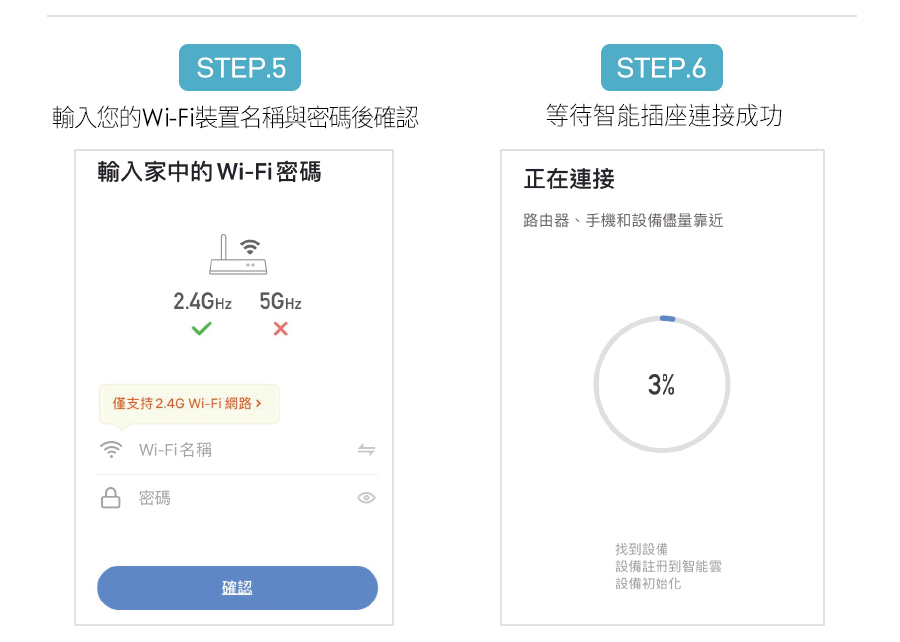Click the red X under 5GHz
900x642 pixels.
click(281, 329)
